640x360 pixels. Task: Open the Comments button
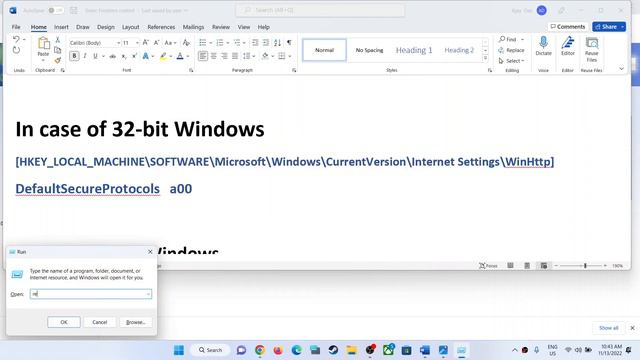(567, 27)
